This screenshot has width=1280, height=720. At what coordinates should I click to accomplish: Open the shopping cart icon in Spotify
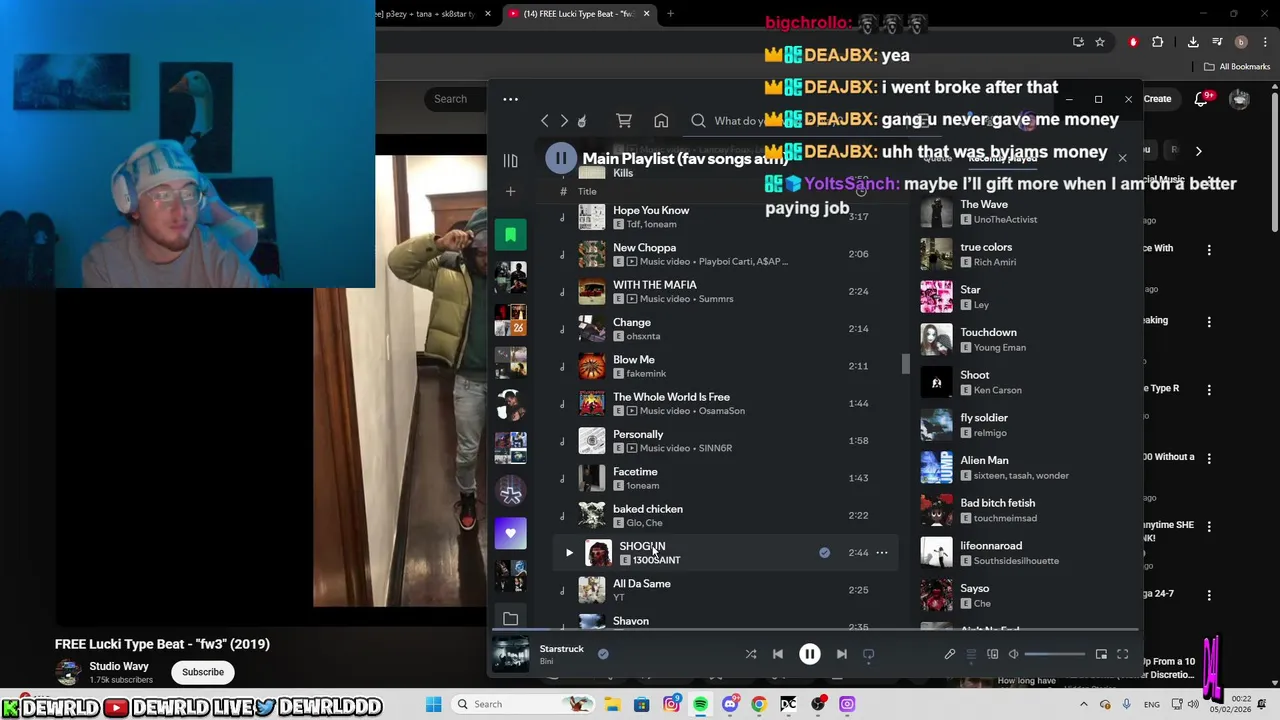[624, 121]
